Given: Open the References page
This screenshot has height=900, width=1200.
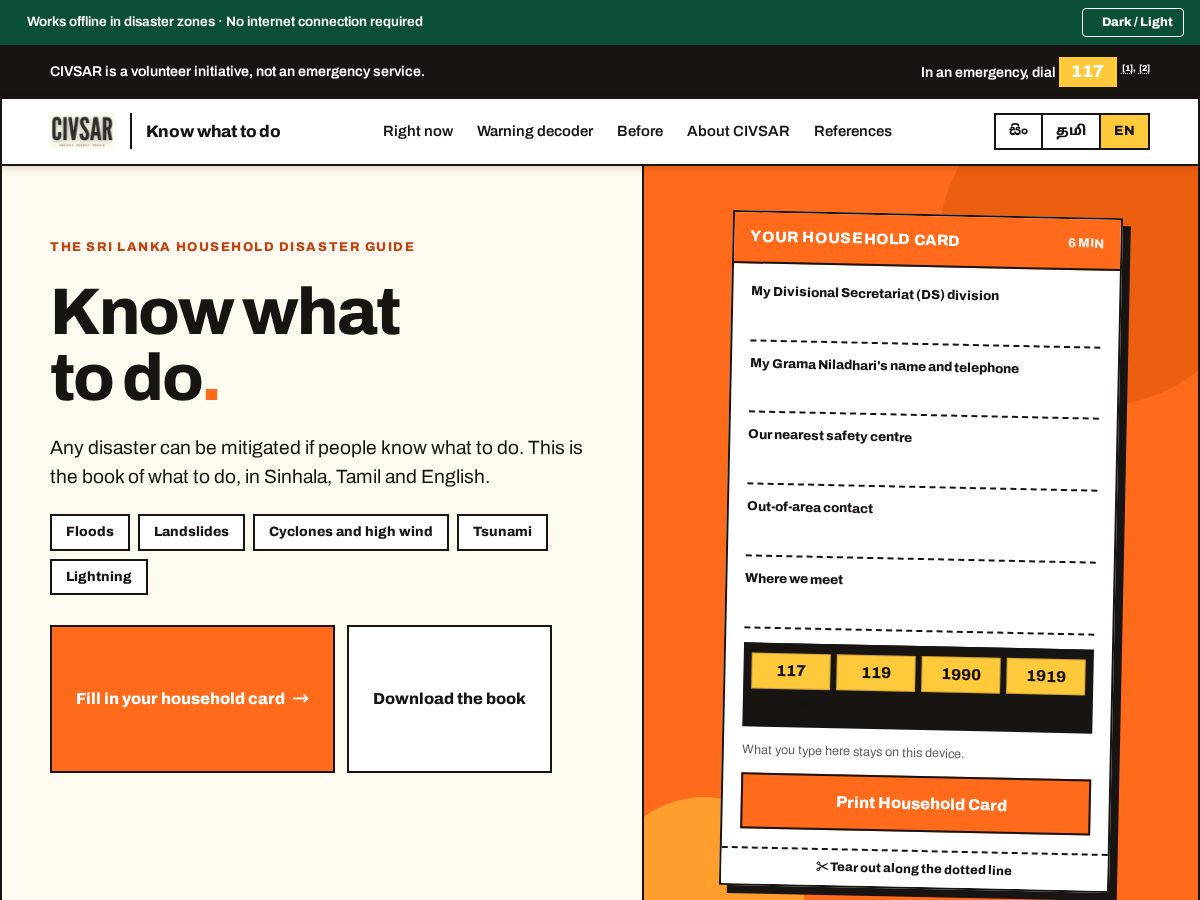Looking at the screenshot, I should tap(853, 131).
